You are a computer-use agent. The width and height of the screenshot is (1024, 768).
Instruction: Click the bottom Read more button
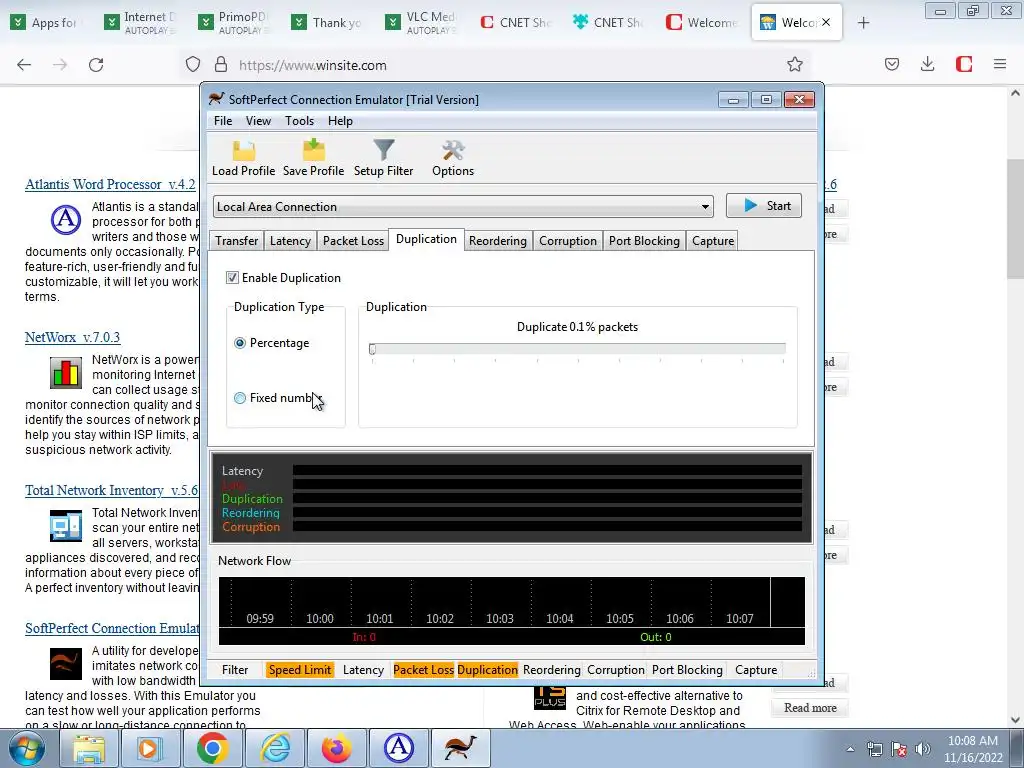click(x=810, y=708)
